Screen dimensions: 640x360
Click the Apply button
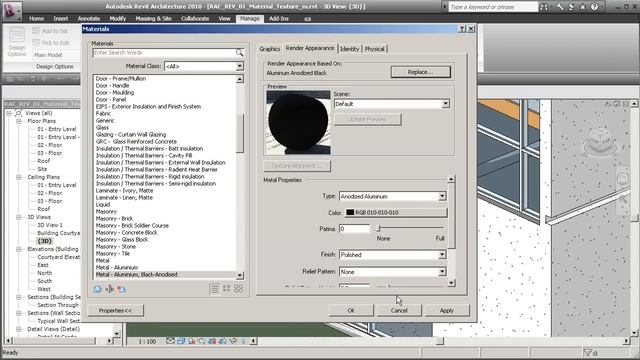(x=447, y=311)
